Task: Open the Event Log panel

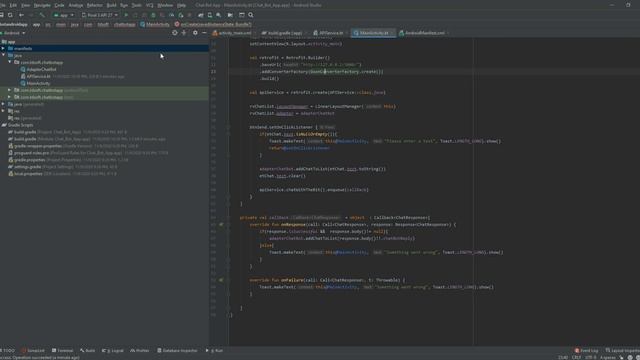Action: pyautogui.click(x=587, y=350)
